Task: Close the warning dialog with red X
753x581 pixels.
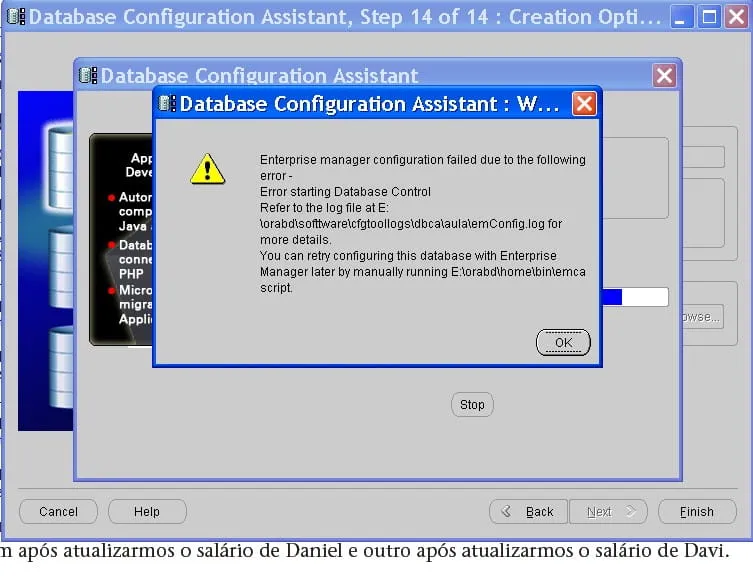Action: [x=584, y=103]
